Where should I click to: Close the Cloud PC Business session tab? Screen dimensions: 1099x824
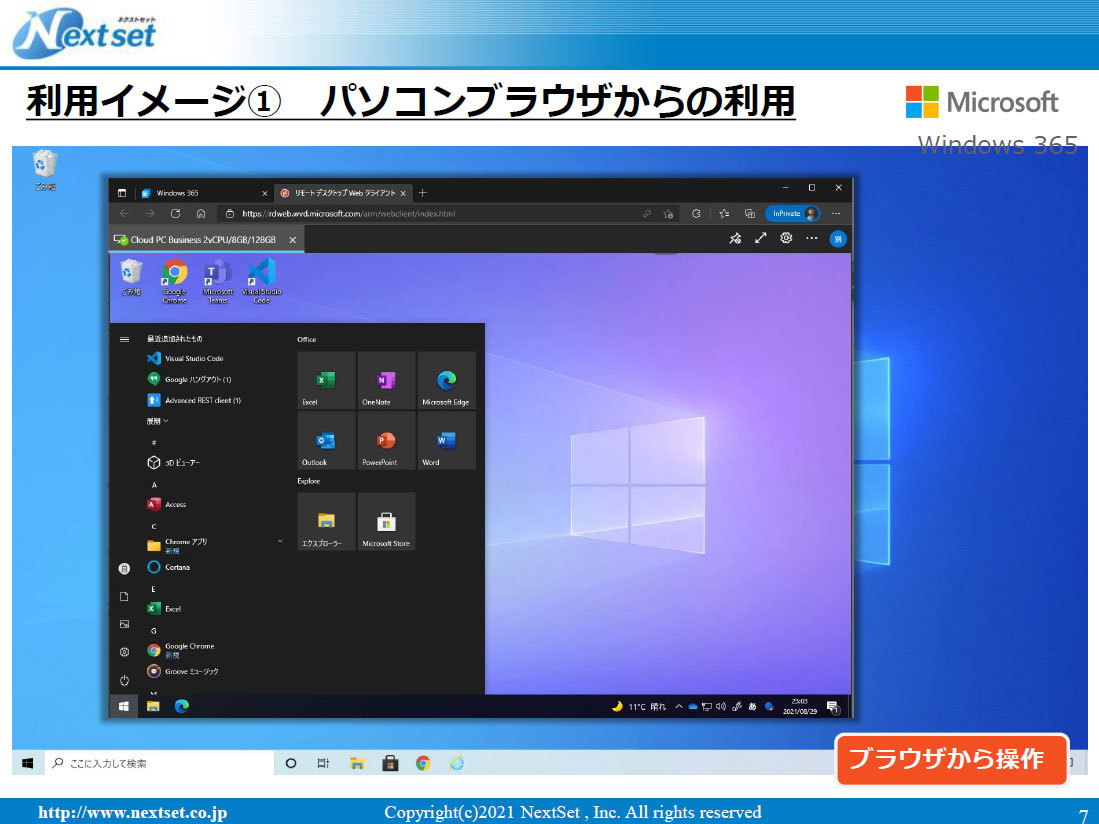(293, 240)
